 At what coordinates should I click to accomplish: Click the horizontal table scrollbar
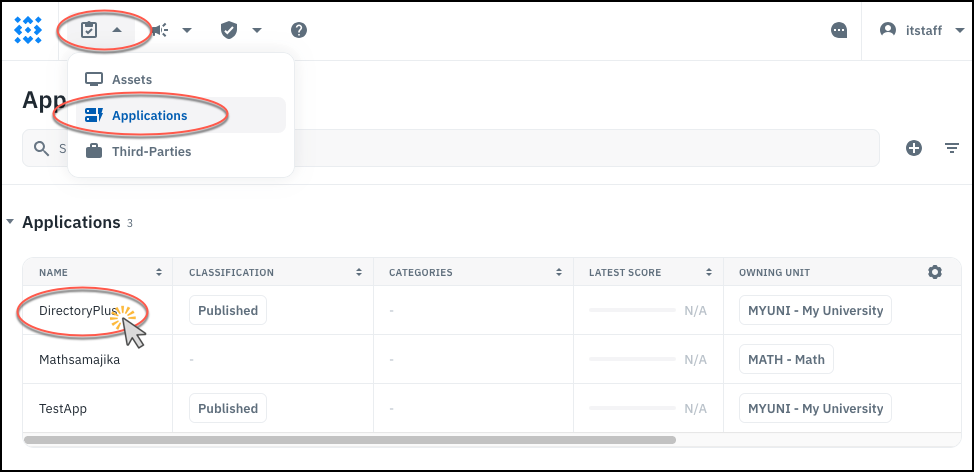(350, 439)
